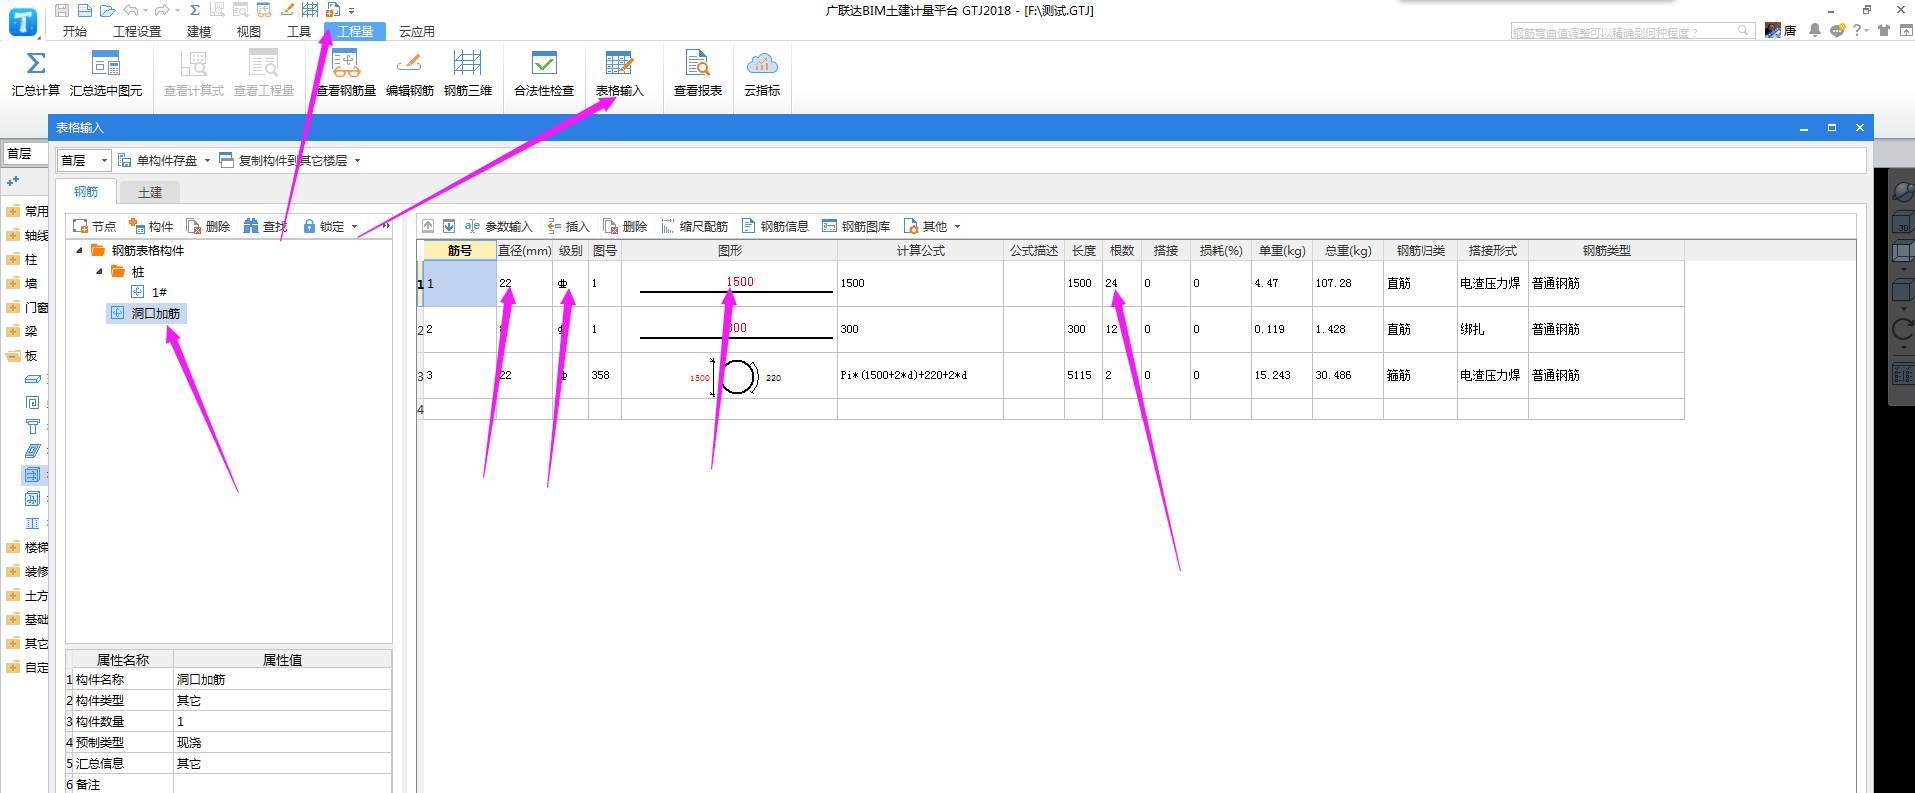The width and height of the screenshot is (1915, 793).
Task: Click the rebar search help input field
Action: pyautogui.click(x=1625, y=32)
